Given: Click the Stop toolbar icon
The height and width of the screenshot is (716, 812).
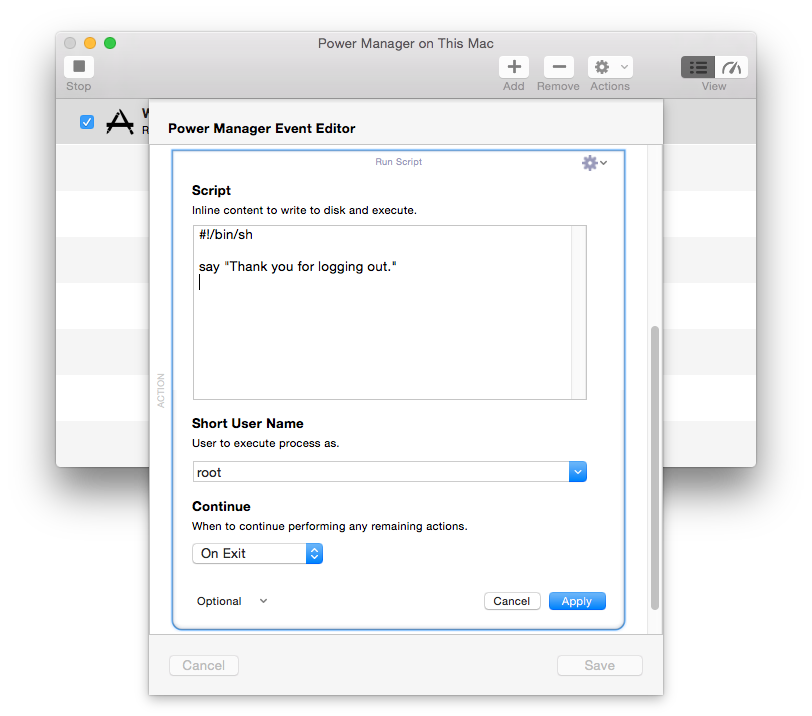Looking at the screenshot, I should [79, 67].
